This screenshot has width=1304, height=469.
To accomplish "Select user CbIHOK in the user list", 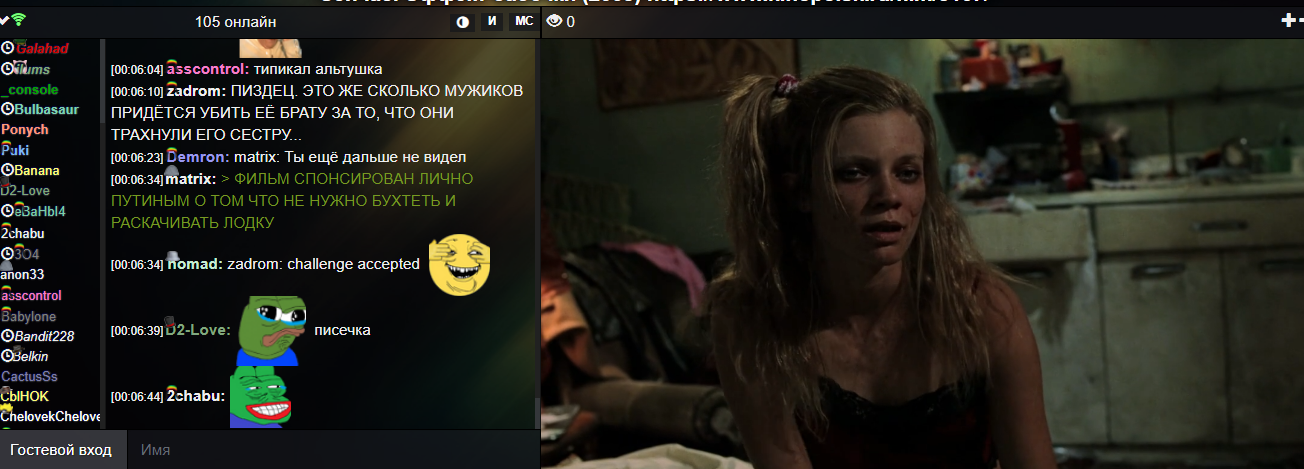I will pyautogui.click(x=25, y=397).
